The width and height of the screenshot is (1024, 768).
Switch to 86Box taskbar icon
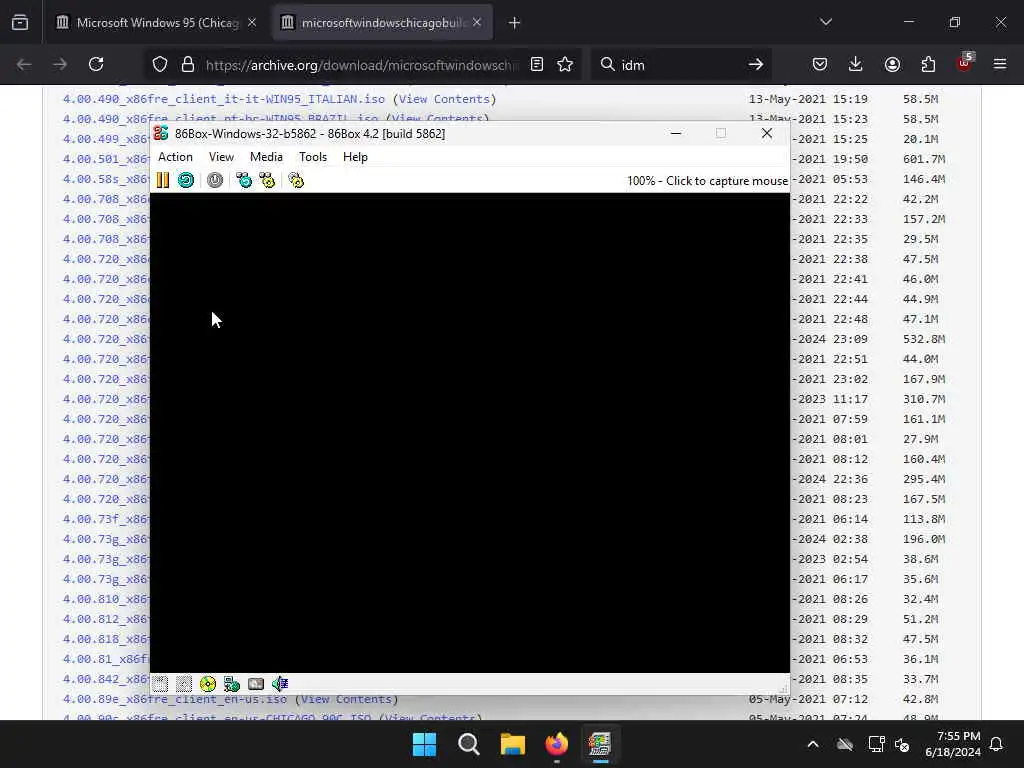coord(600,744)
